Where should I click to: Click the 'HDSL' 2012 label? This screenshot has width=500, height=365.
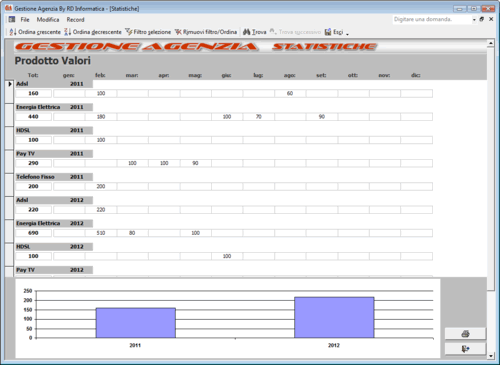pos(23,247)
